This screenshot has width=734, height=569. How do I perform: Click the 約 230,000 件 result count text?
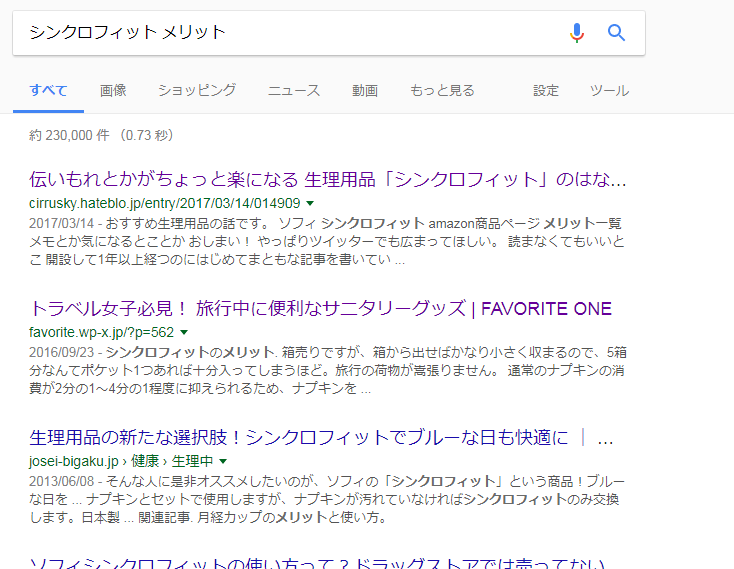(x=69, y=136)
